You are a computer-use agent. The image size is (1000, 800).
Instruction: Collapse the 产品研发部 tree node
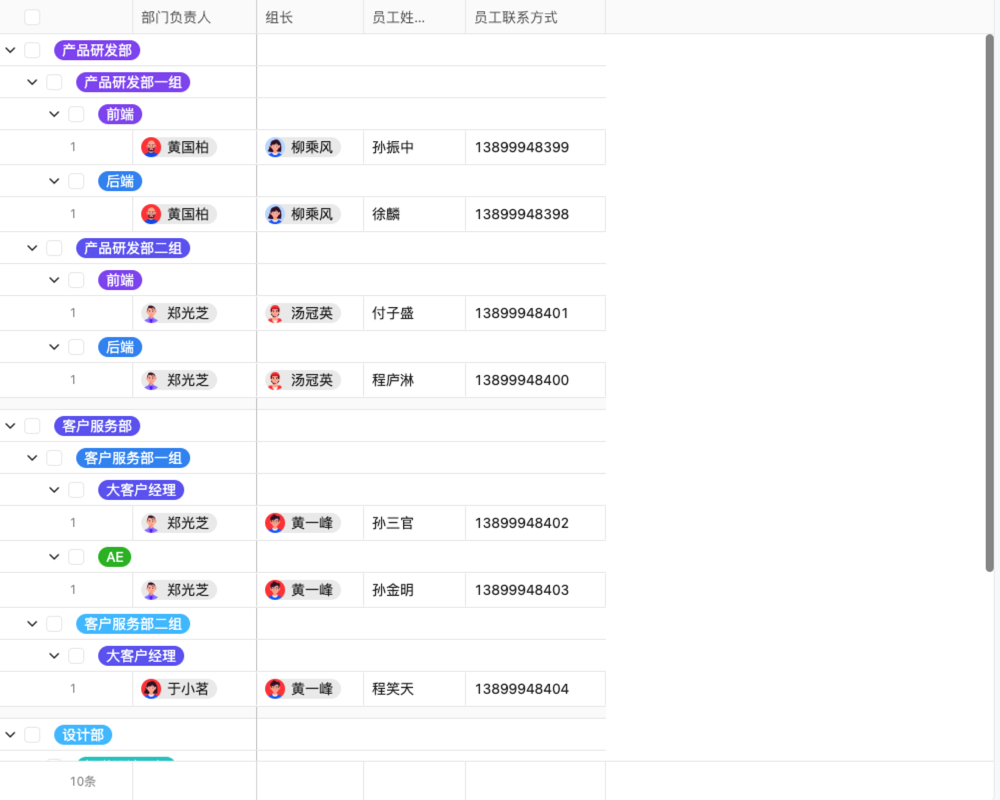point(9,49)
